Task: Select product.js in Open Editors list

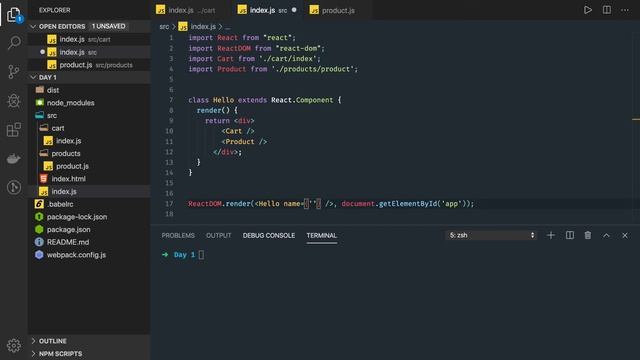Action: tap(89, 65)
